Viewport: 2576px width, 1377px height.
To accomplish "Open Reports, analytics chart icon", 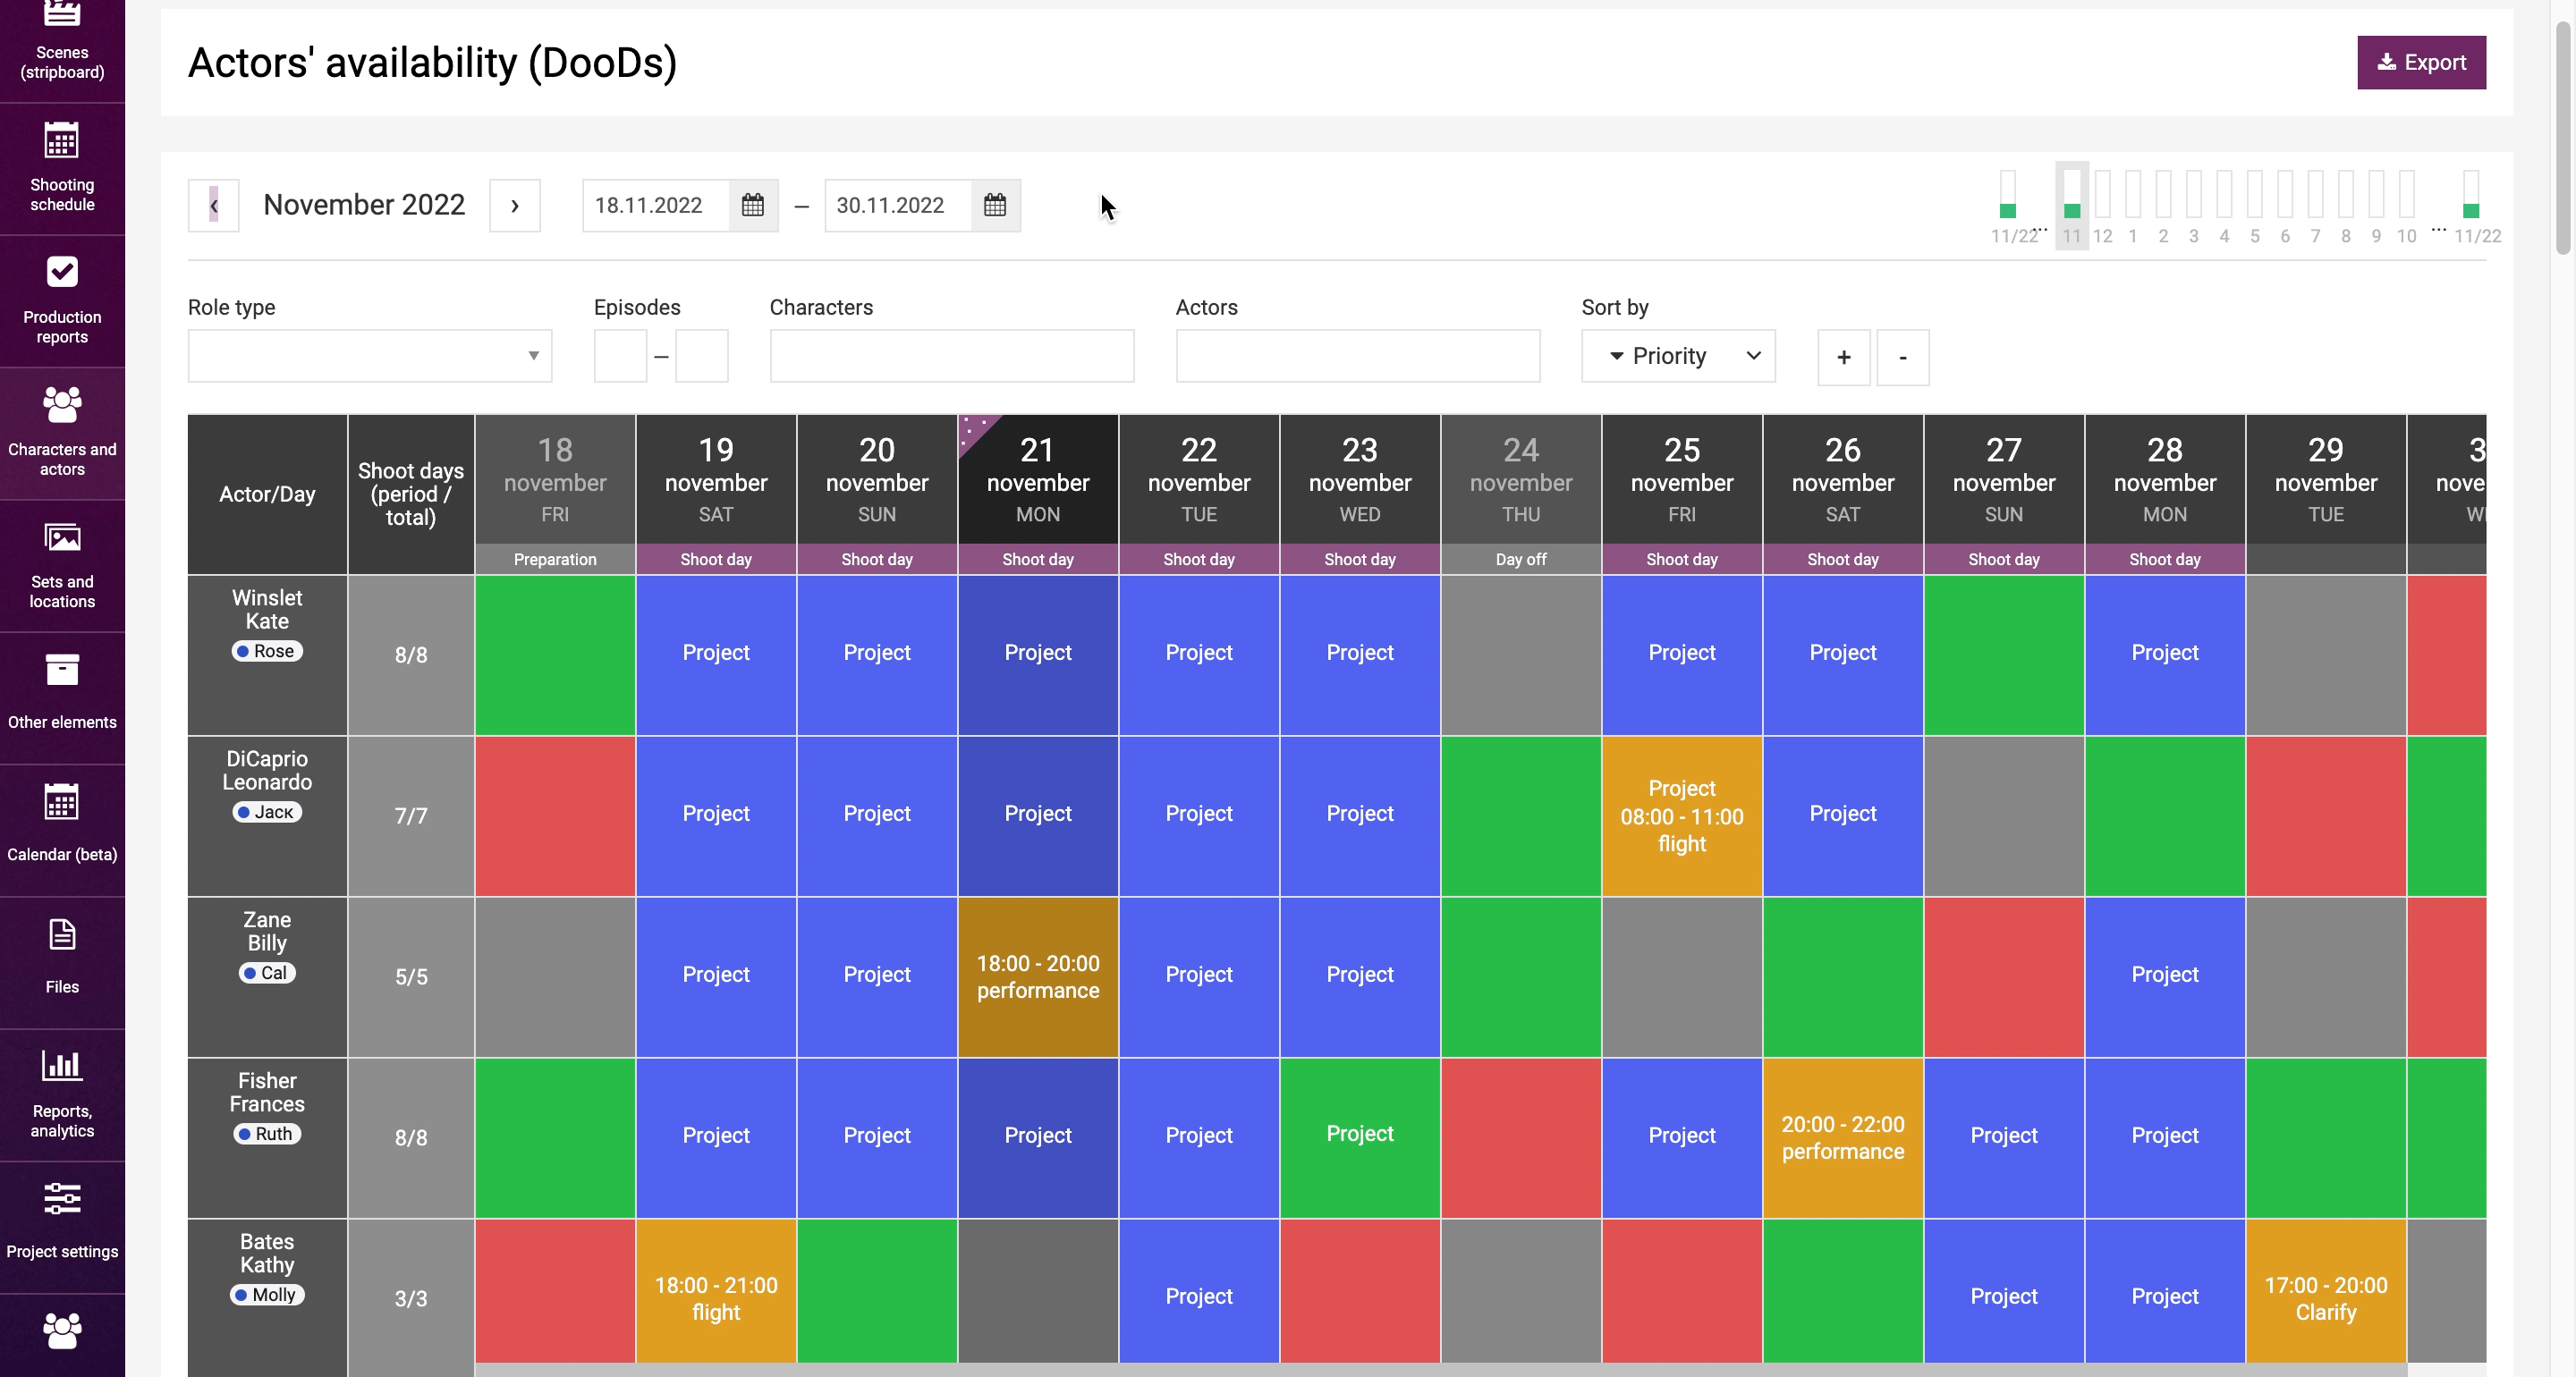I will coord(62,1065).
